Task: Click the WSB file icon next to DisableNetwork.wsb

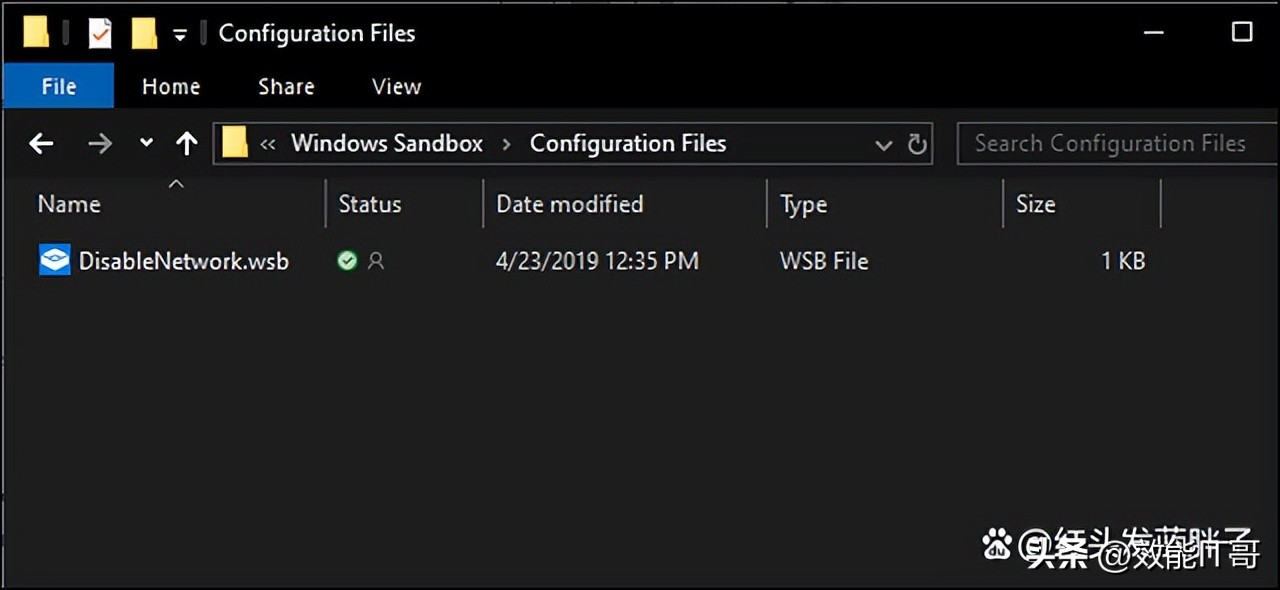Action: (54, 260)
